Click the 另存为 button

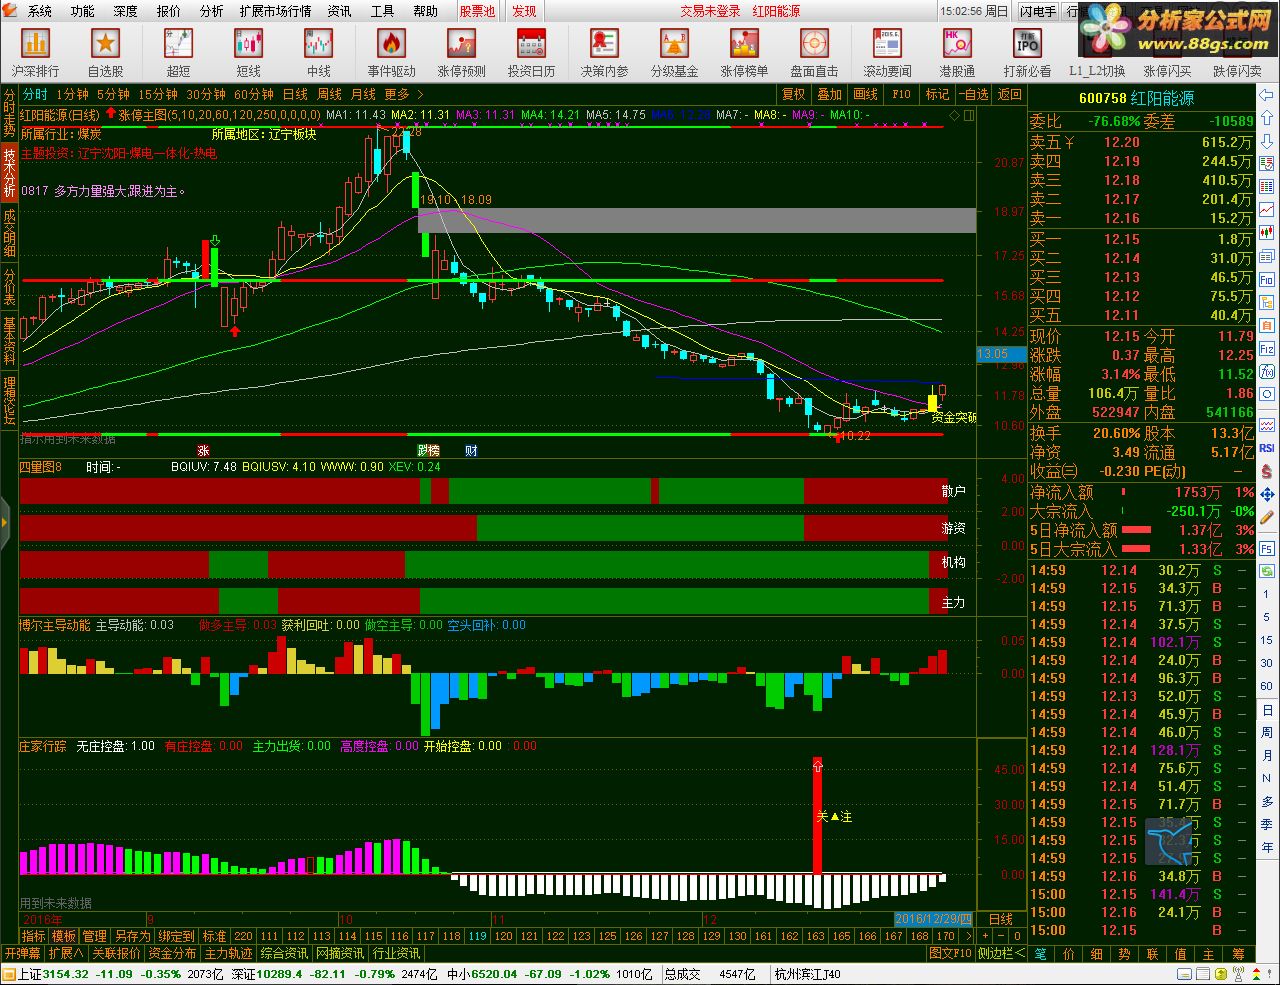point(132,936)
